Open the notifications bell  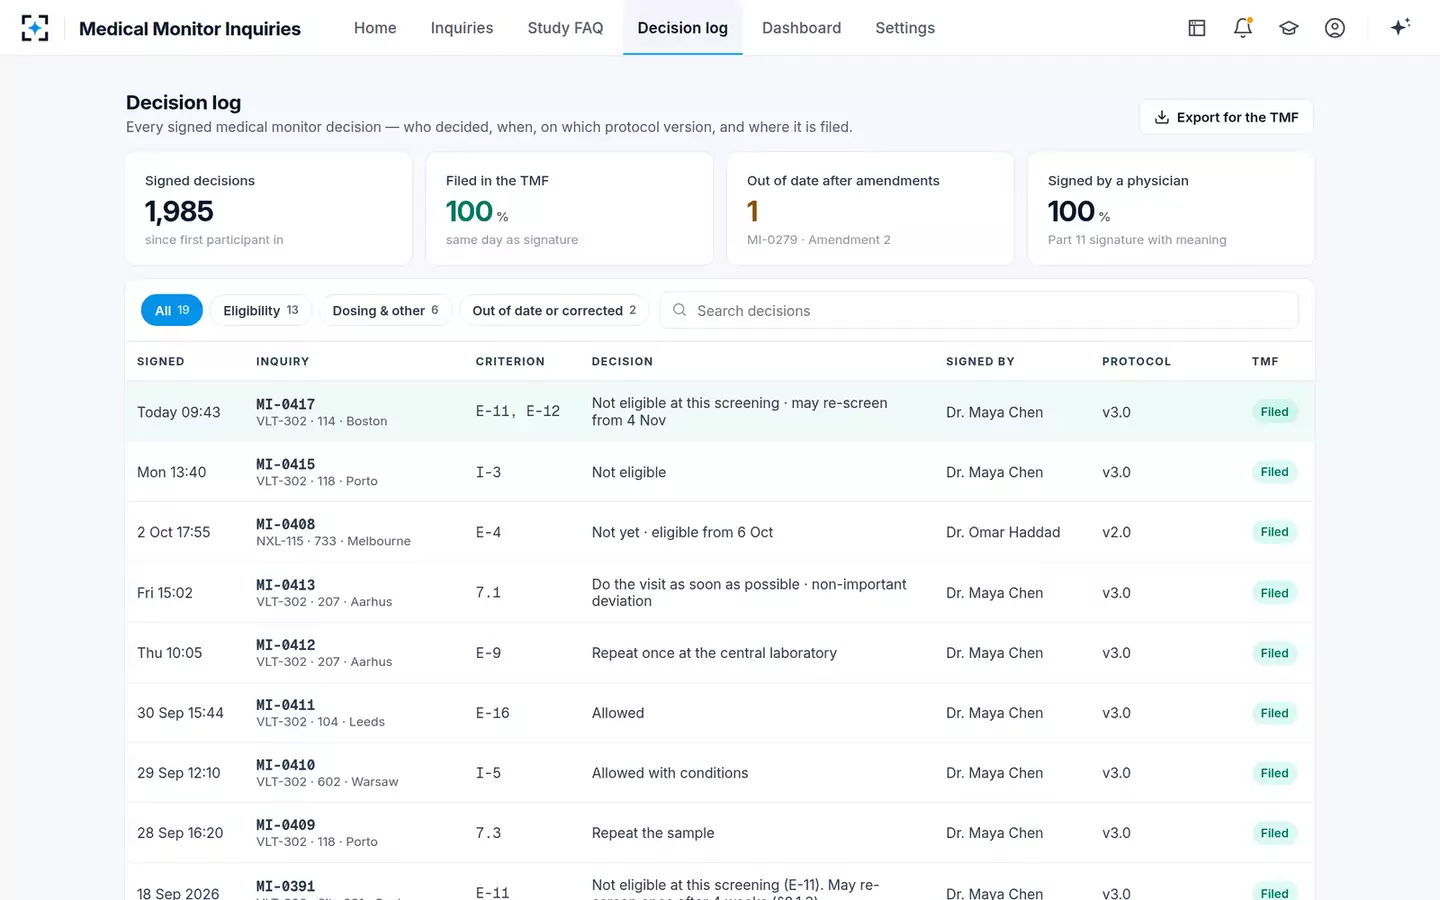pos(1243,28)
